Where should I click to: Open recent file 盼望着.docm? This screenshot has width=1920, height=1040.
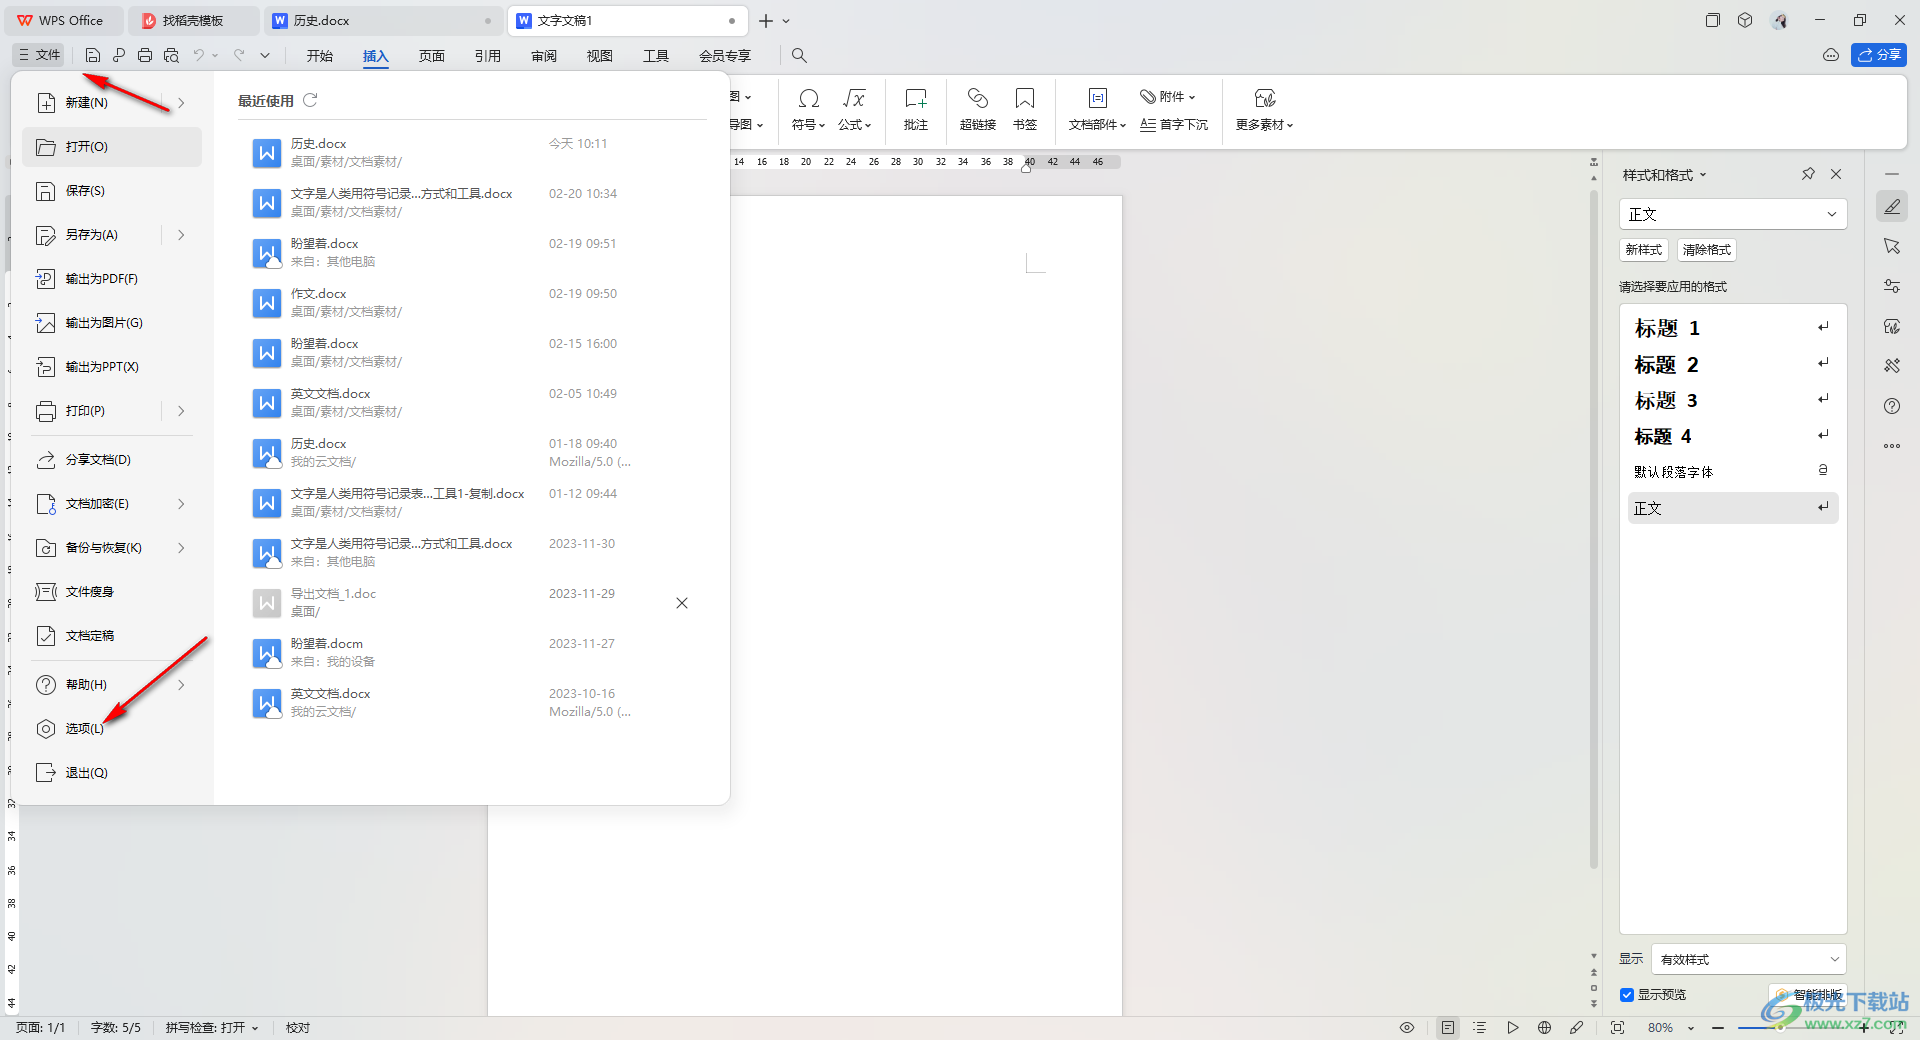[x=472, y=653]
